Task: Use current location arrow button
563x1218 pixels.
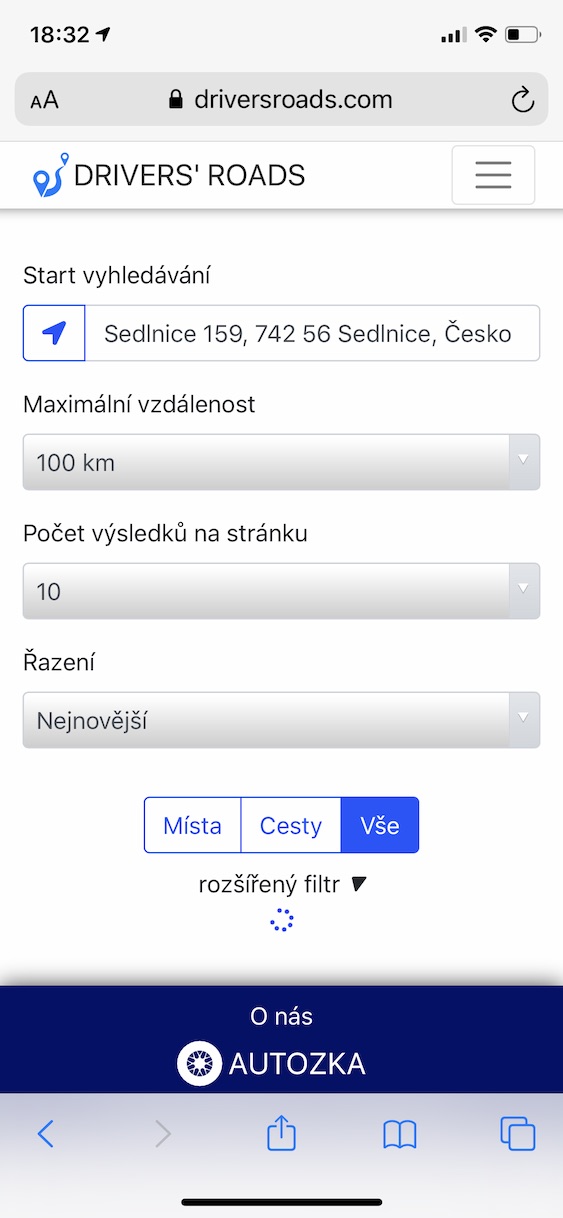Action: click(x=55, y=333)
